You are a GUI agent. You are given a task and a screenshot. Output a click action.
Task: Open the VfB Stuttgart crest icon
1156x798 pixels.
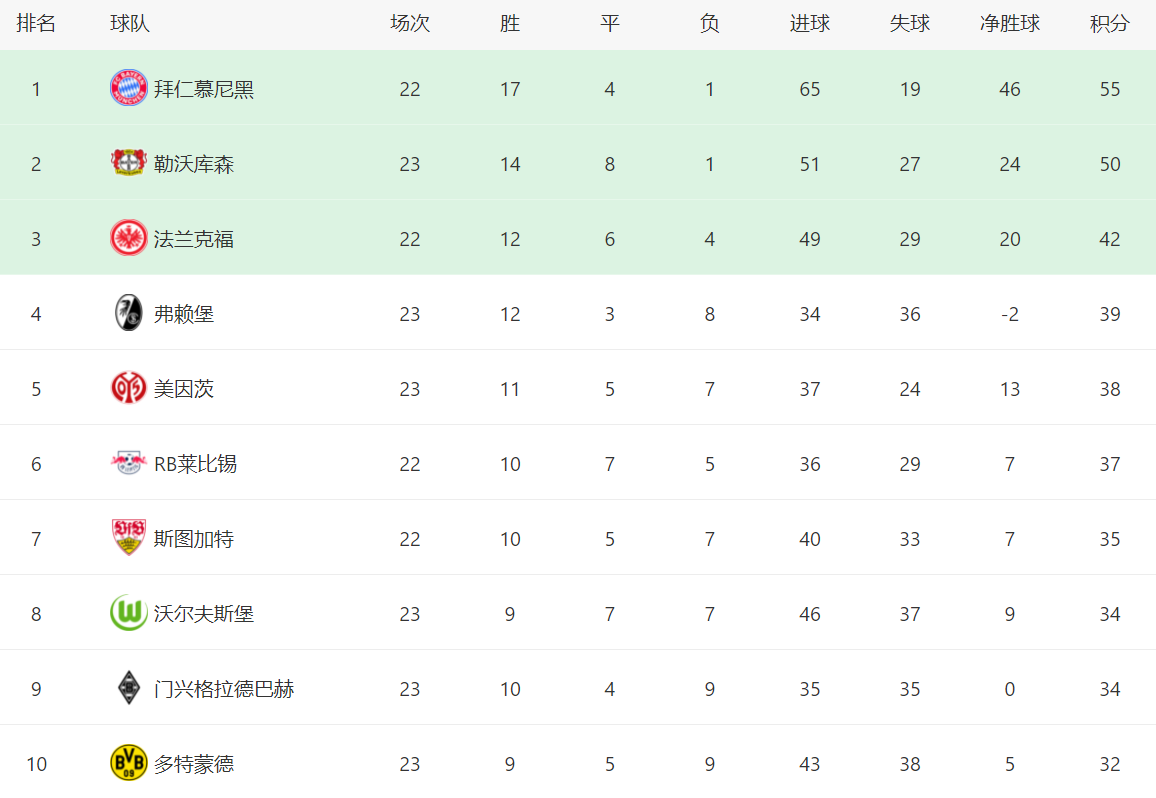coord(128,537)
